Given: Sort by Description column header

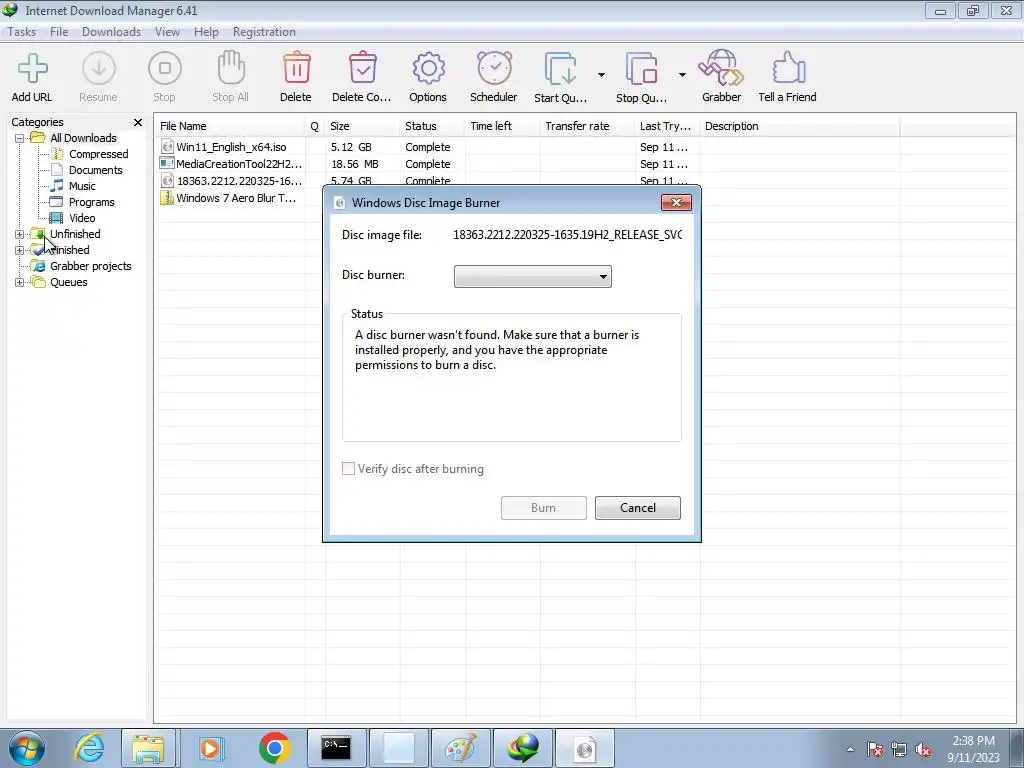Looking at the screenshot, I should point(799,126).
